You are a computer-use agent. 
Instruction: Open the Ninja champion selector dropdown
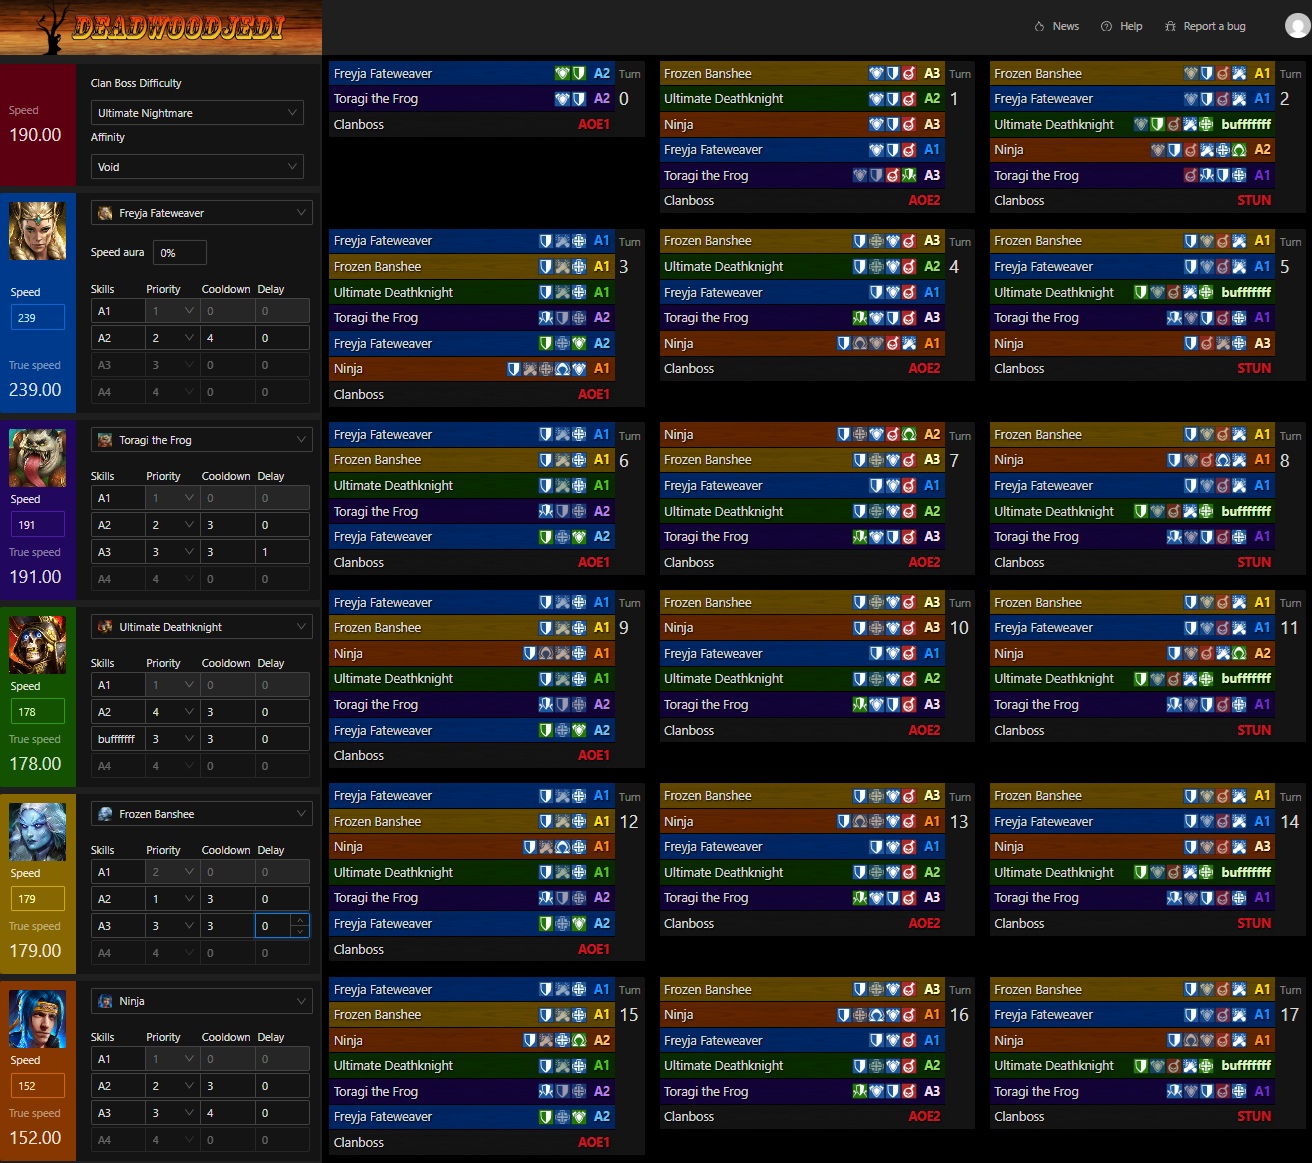202,1001
